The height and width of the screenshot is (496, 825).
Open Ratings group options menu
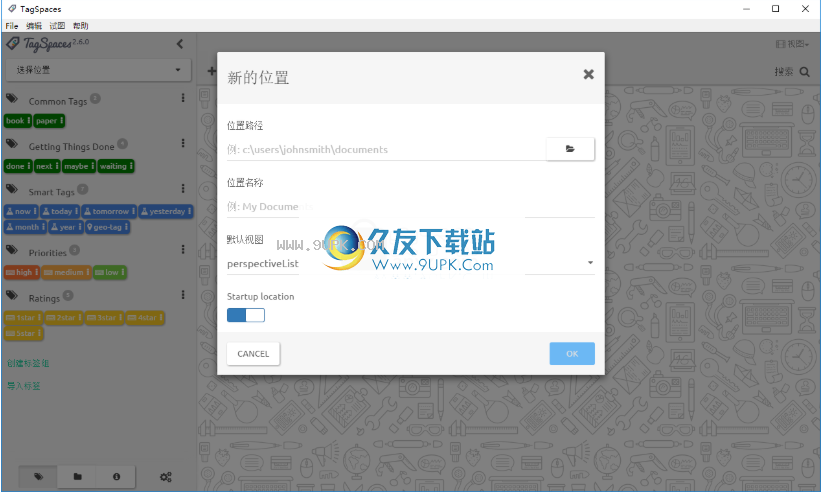183,295
